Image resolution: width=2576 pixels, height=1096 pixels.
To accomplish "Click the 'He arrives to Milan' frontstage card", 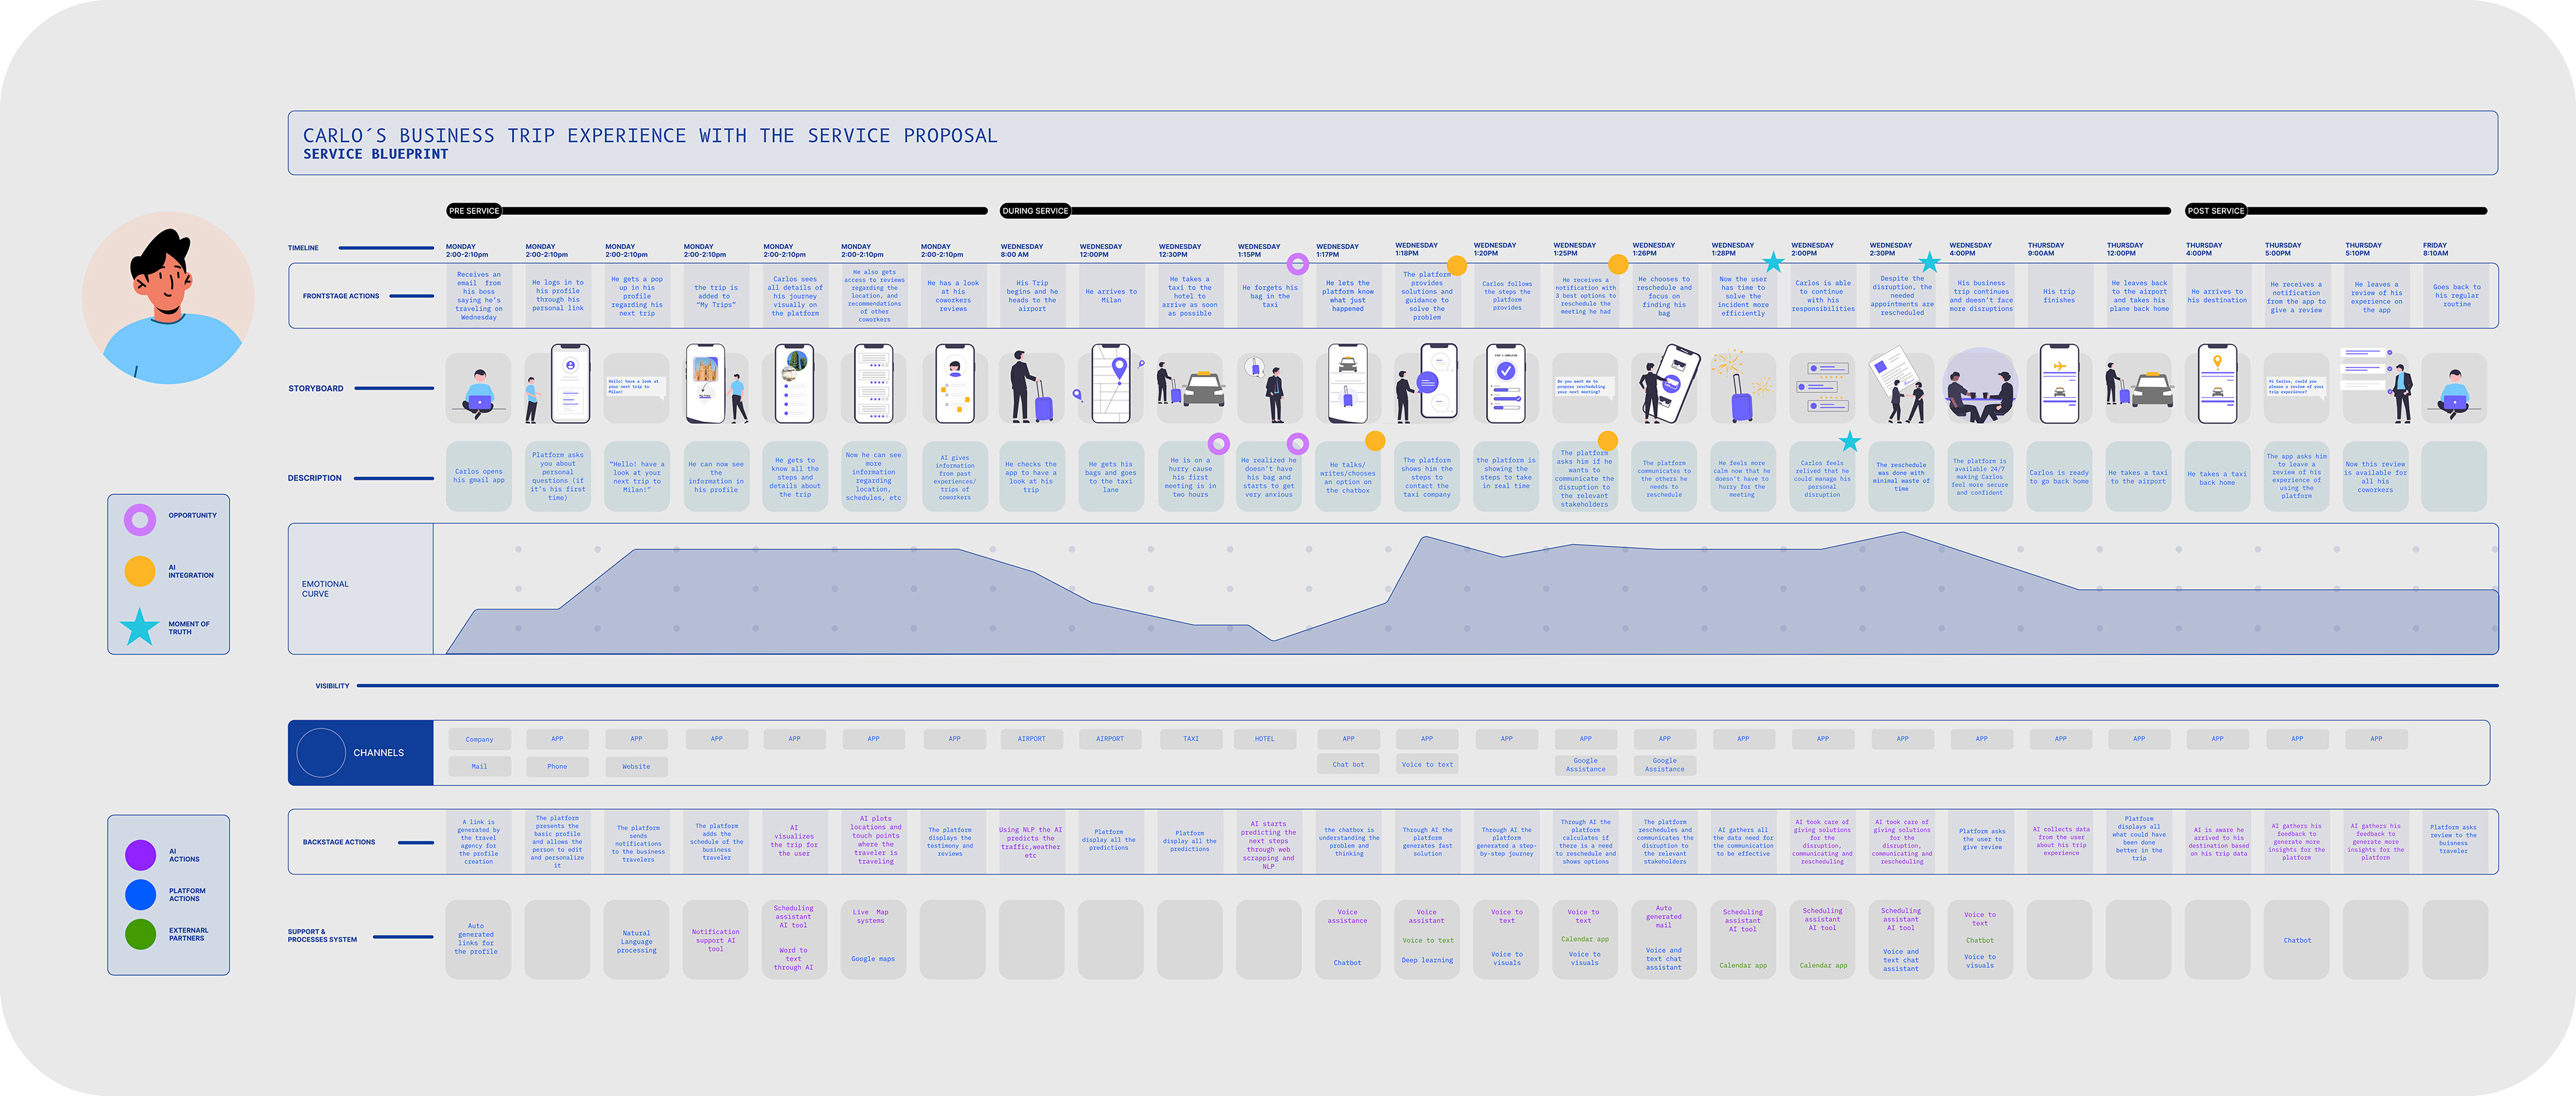I will tap(1111, 296).
